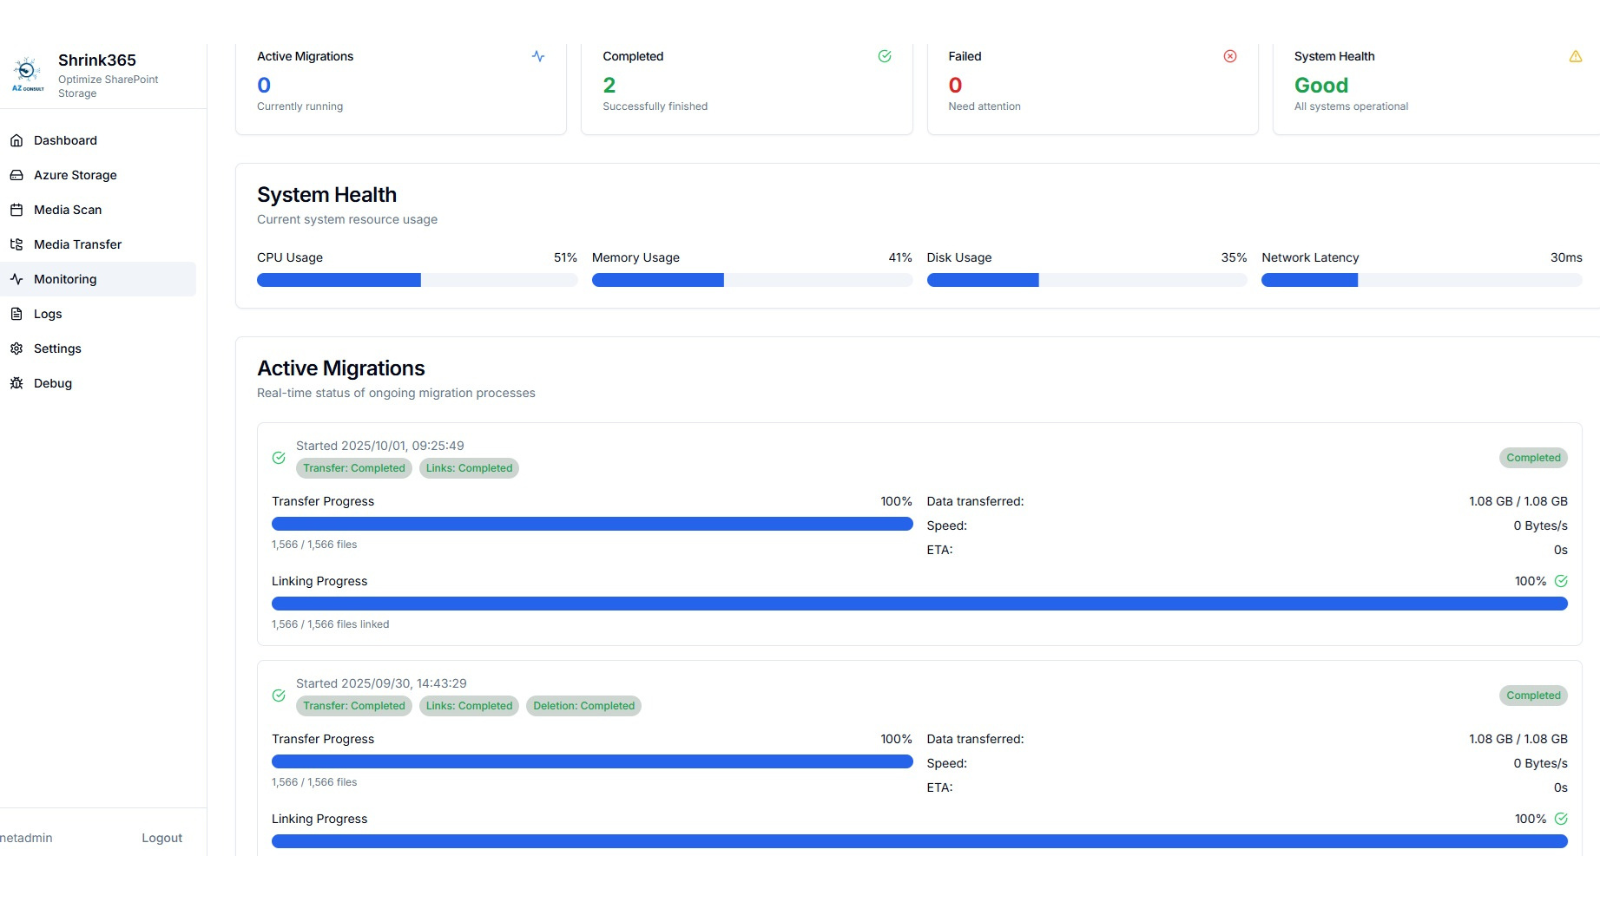Click the Shrink365 logo icon
The width and height of the screenshot is (1600, 900).
pos(27,74)
